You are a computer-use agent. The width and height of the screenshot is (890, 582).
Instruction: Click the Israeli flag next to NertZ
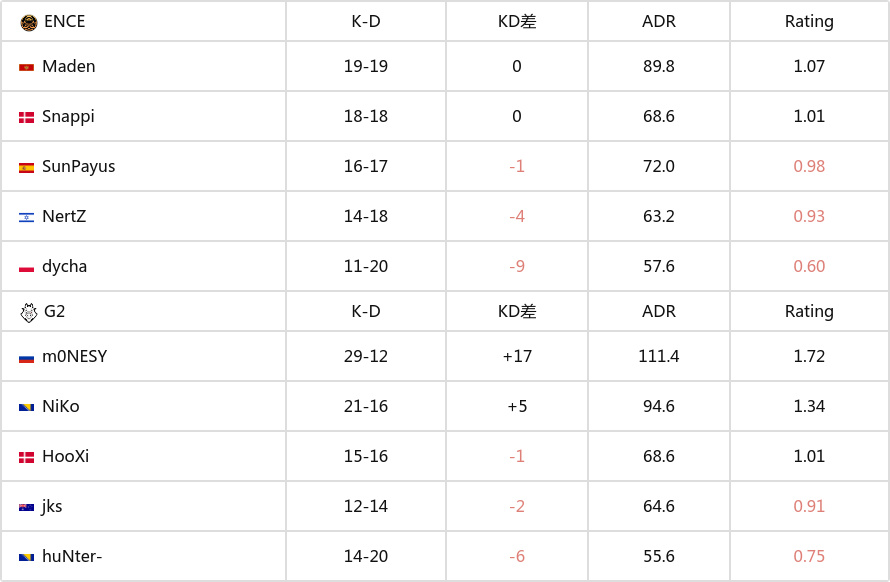click(x=27, y=217)
